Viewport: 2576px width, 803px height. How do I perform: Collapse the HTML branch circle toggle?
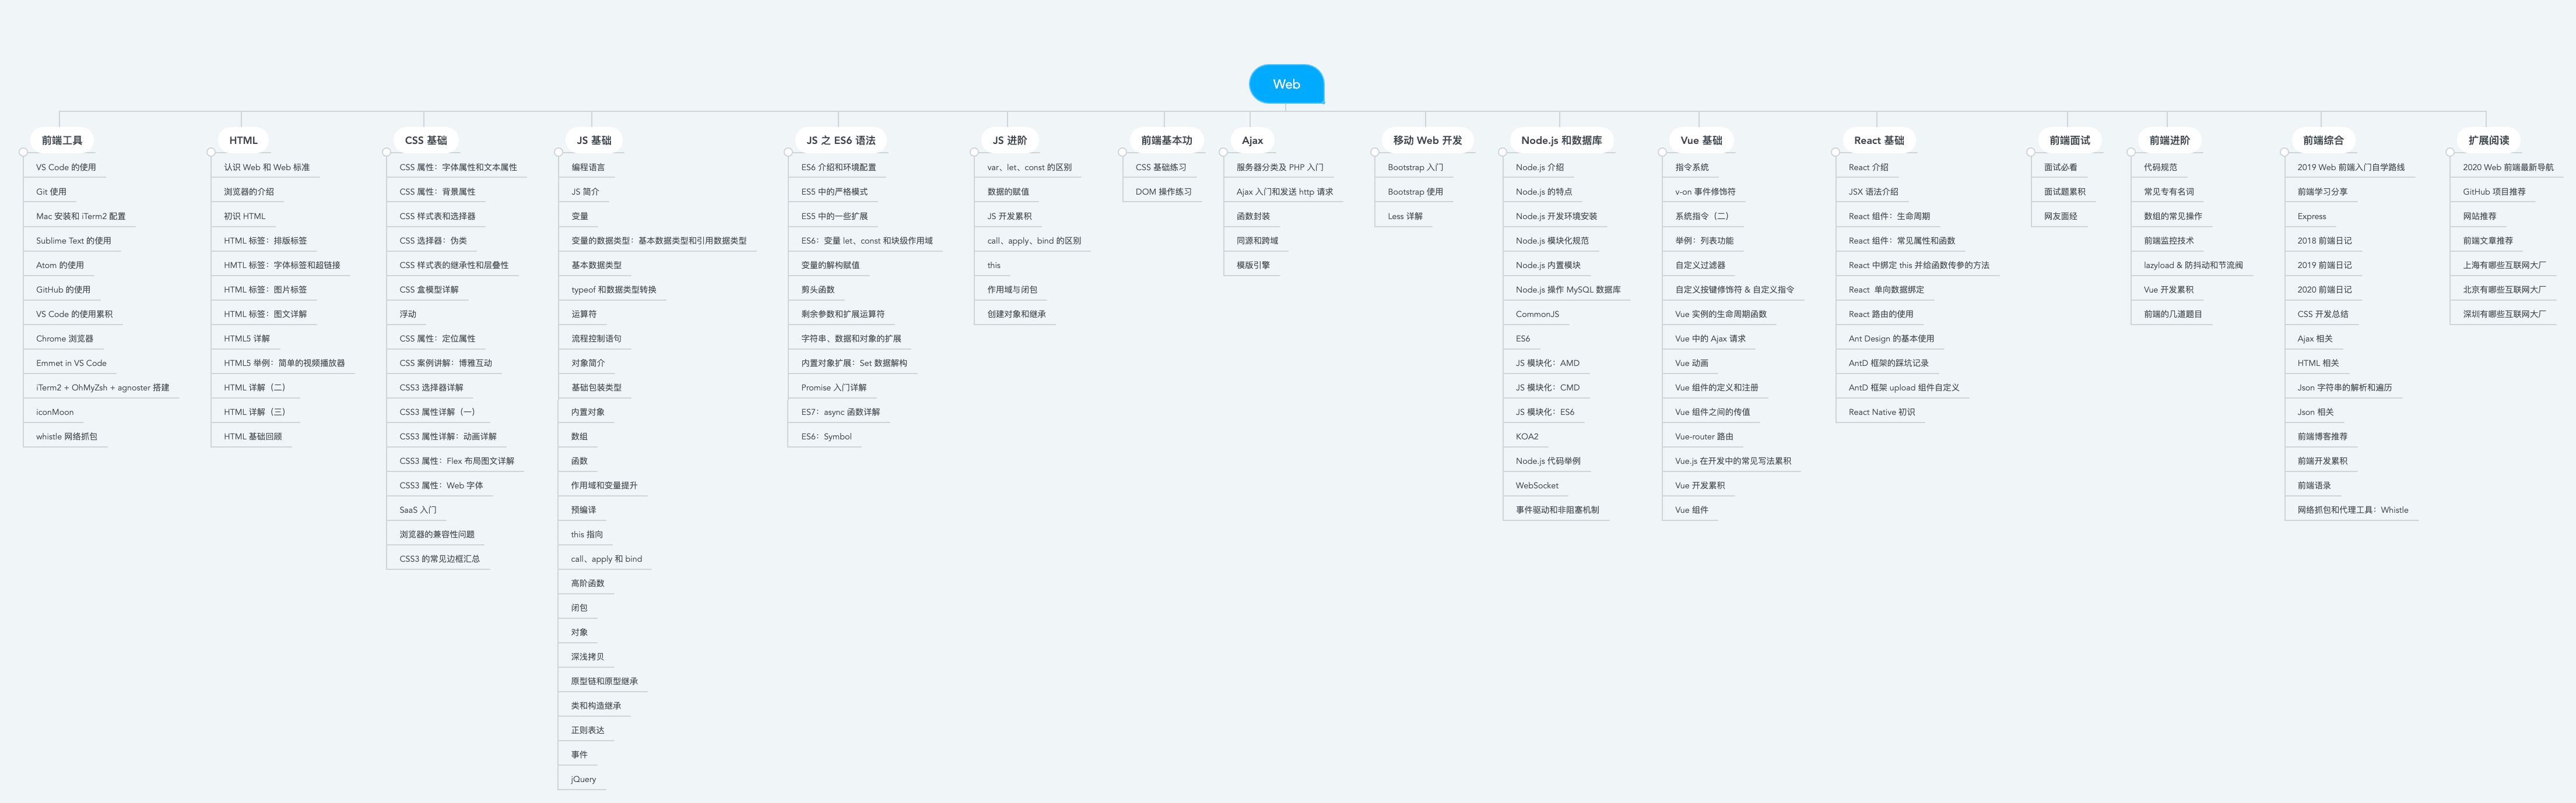211,152
